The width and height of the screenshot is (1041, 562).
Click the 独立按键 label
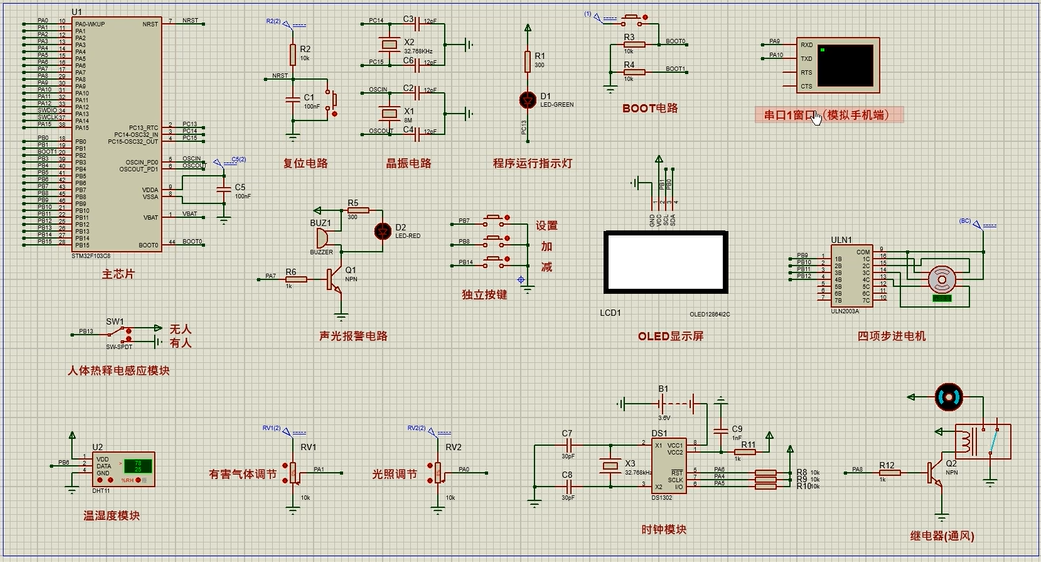(x=484, y=295)
